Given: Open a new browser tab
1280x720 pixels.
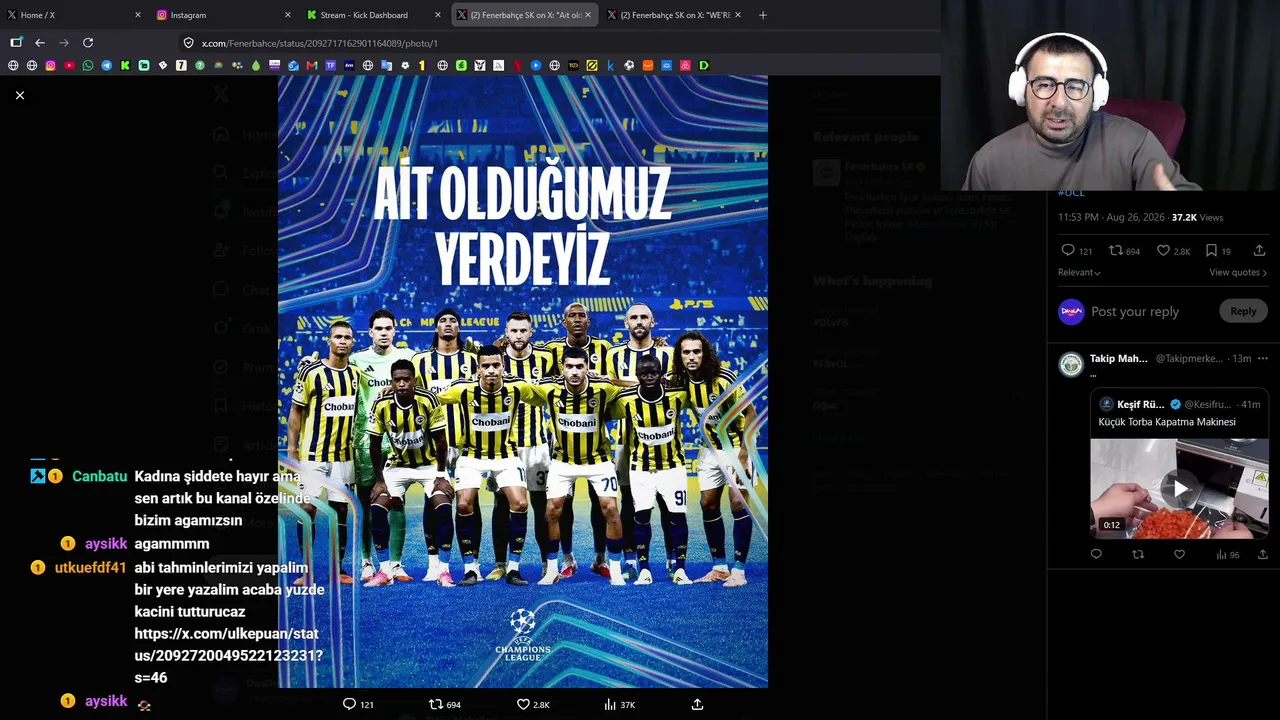Looking at the screenshot, I should pos(763,15).
